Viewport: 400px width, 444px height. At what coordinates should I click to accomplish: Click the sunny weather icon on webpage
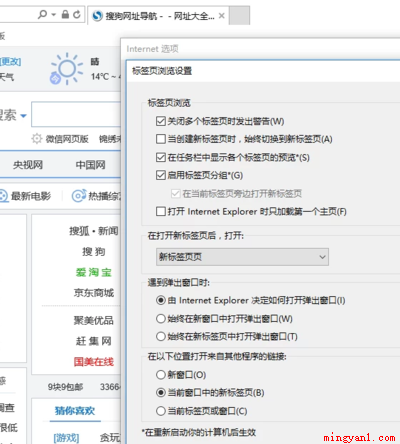(66, 69)
